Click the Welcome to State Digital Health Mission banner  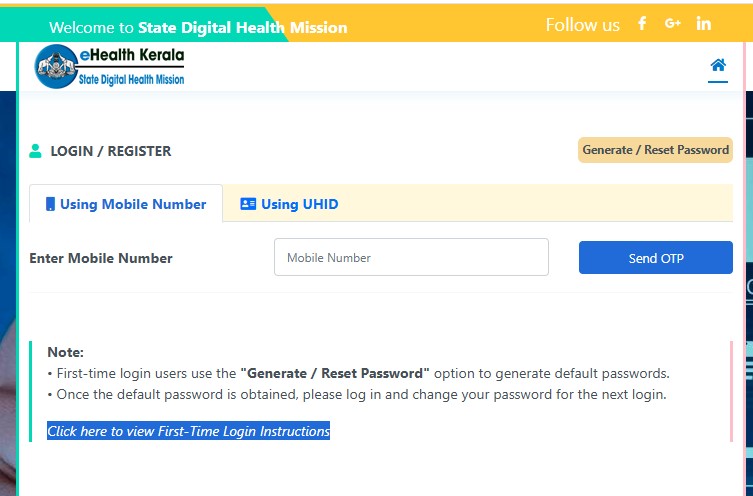198,27
